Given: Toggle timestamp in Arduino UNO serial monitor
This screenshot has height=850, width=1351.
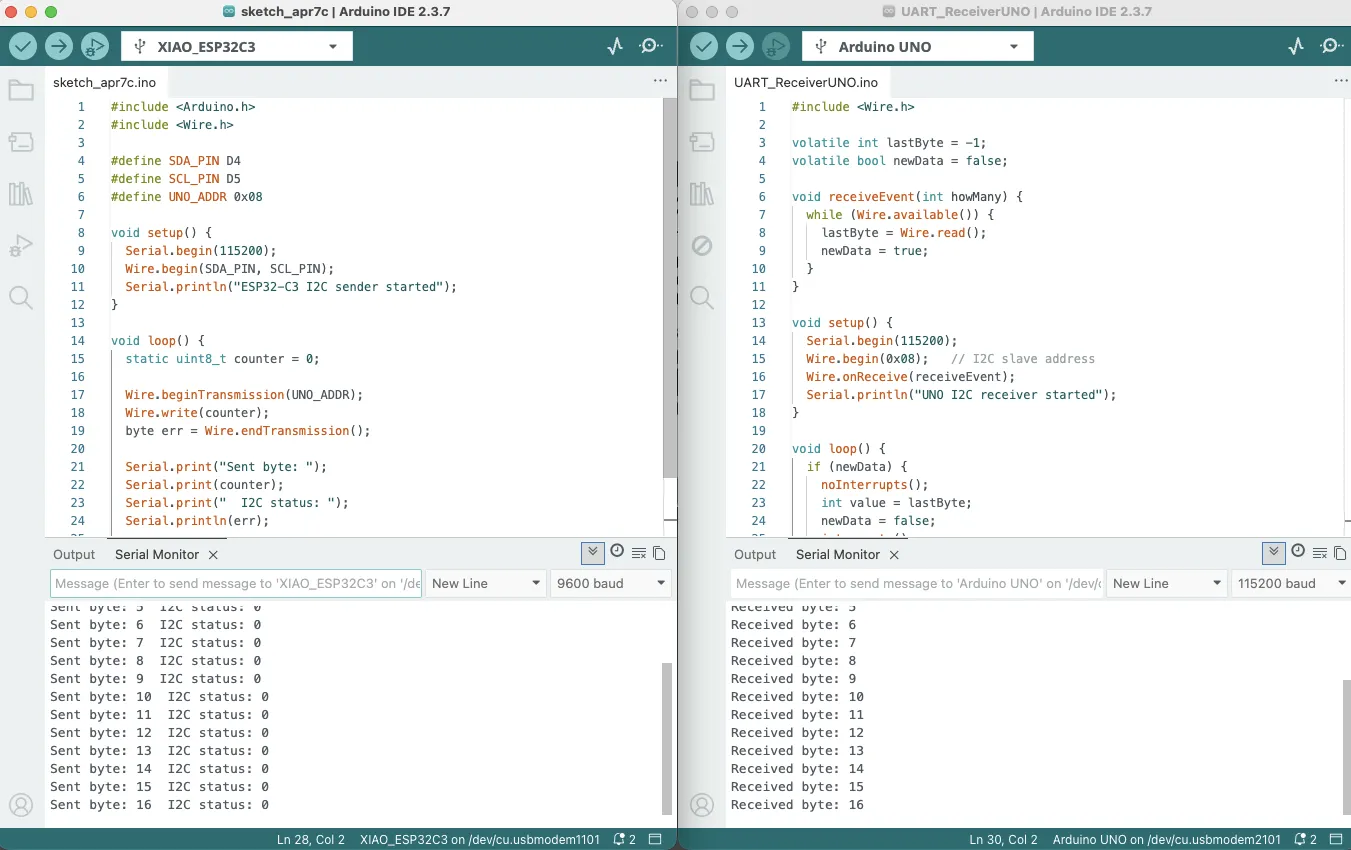Looking at the screenshot, I should click(x=1298, y=551).
